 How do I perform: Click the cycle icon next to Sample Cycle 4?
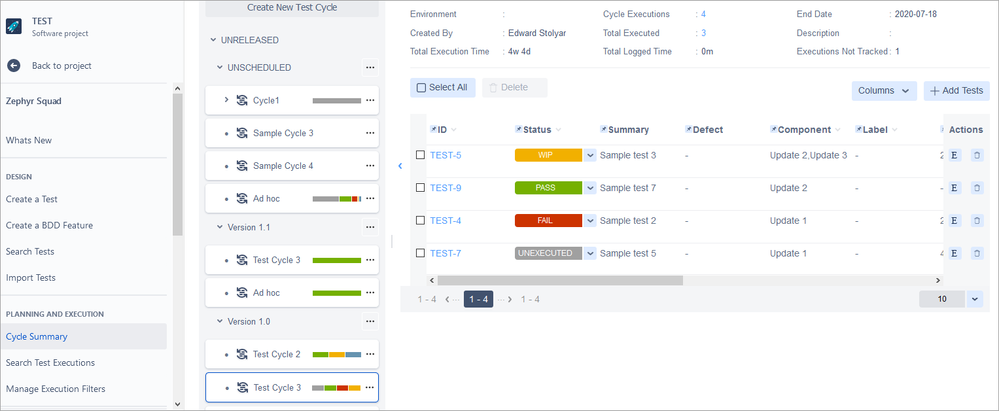(242, 166)
